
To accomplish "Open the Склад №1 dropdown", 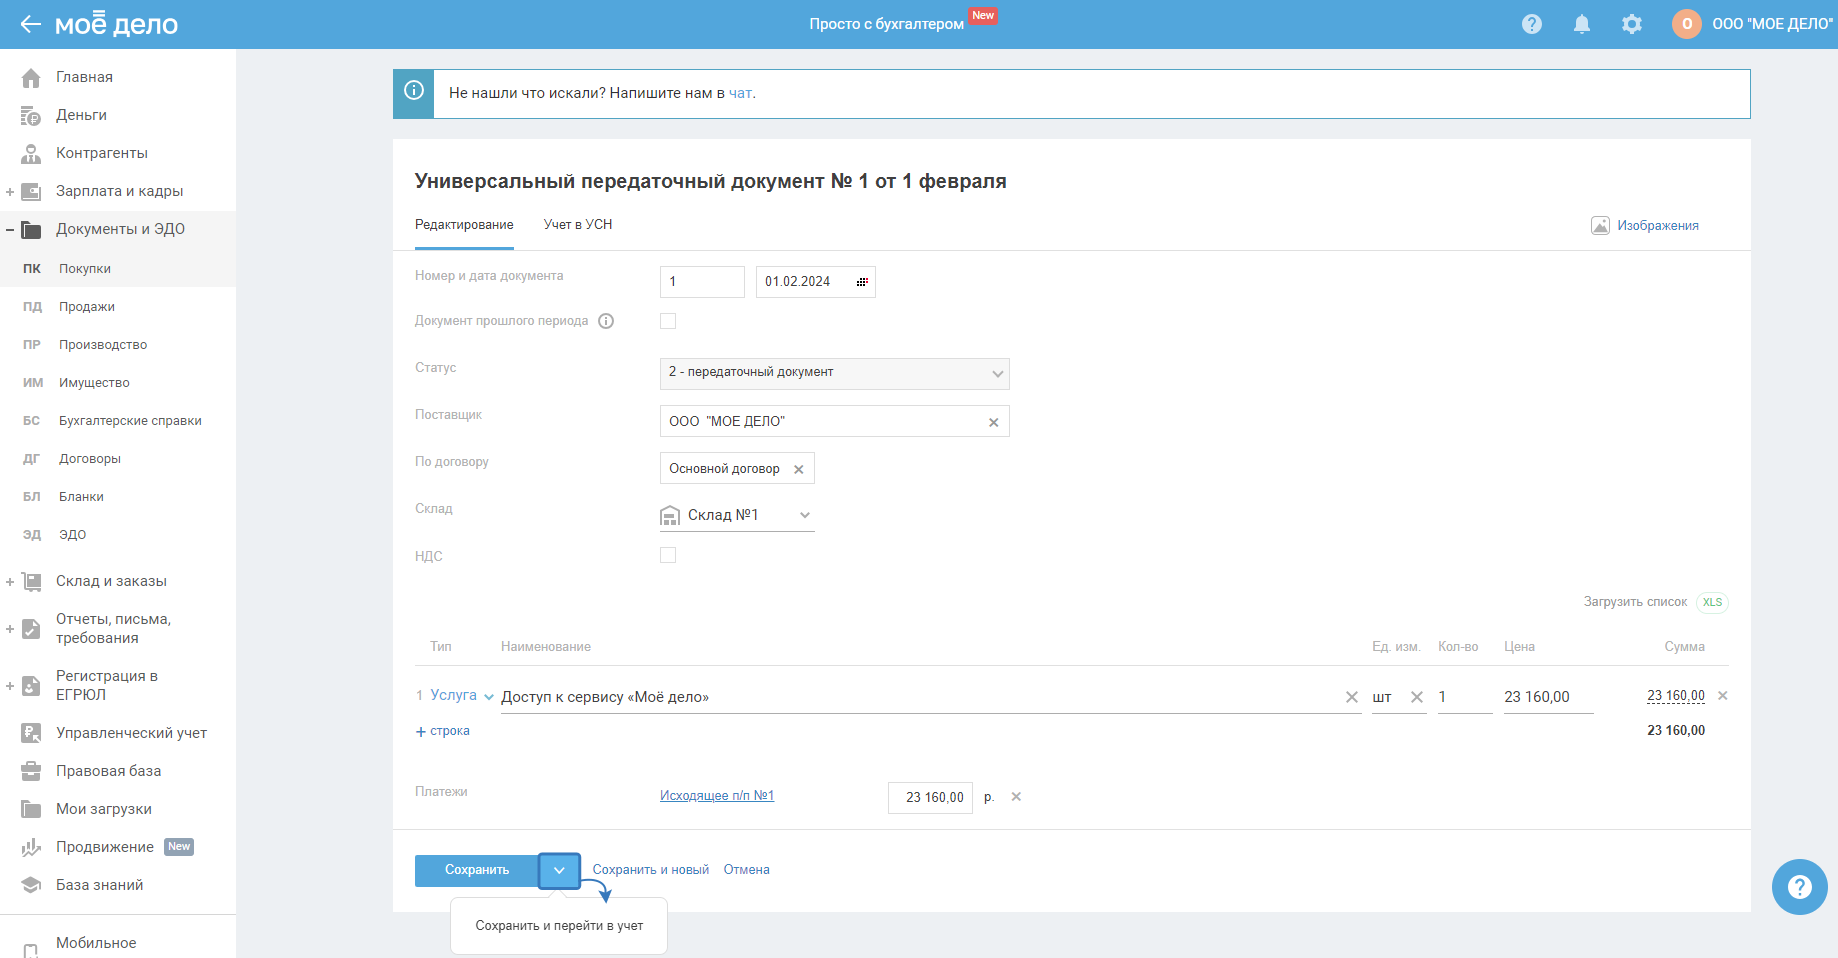I will coord(737,515).
